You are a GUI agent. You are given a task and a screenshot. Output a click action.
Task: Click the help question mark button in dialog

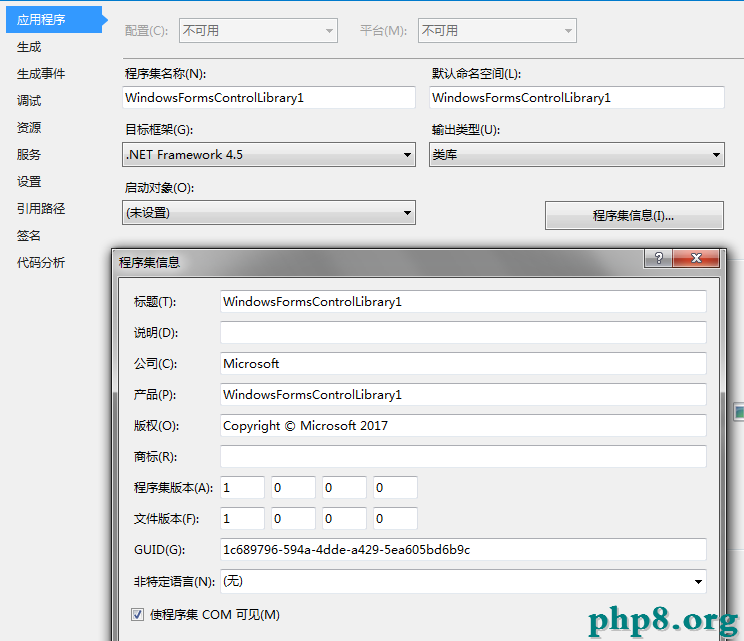[x=659, y=258]
